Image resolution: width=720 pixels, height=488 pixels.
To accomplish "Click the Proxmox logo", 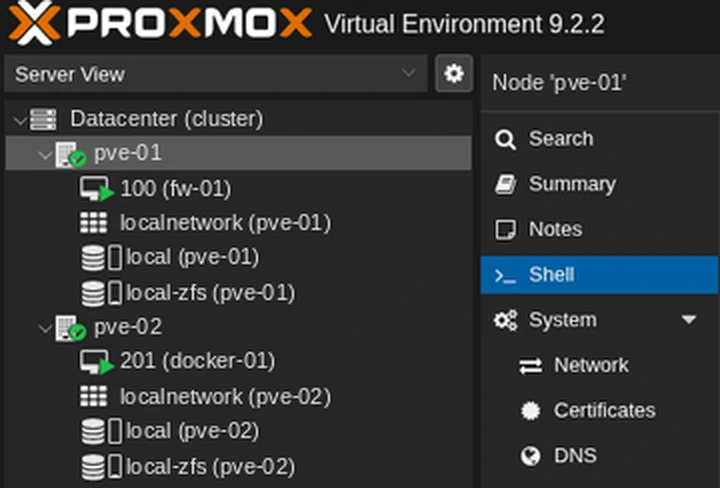I will pyautogui.click(x=159, y=23).
